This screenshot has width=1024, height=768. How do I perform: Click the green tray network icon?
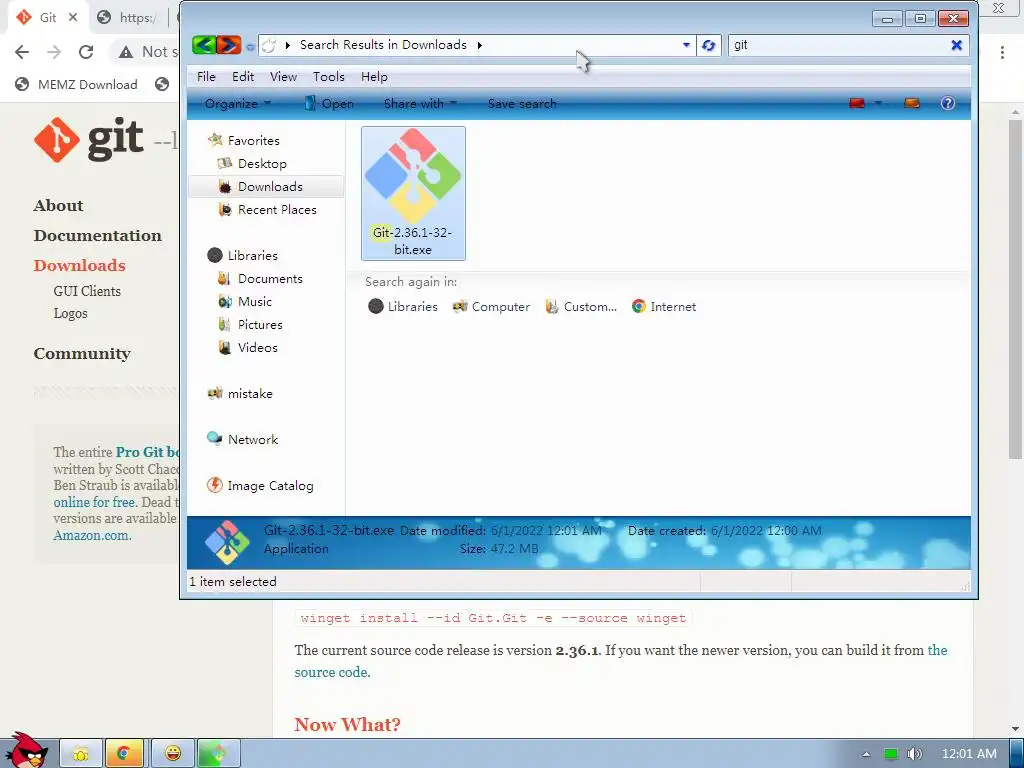(891, 754)
